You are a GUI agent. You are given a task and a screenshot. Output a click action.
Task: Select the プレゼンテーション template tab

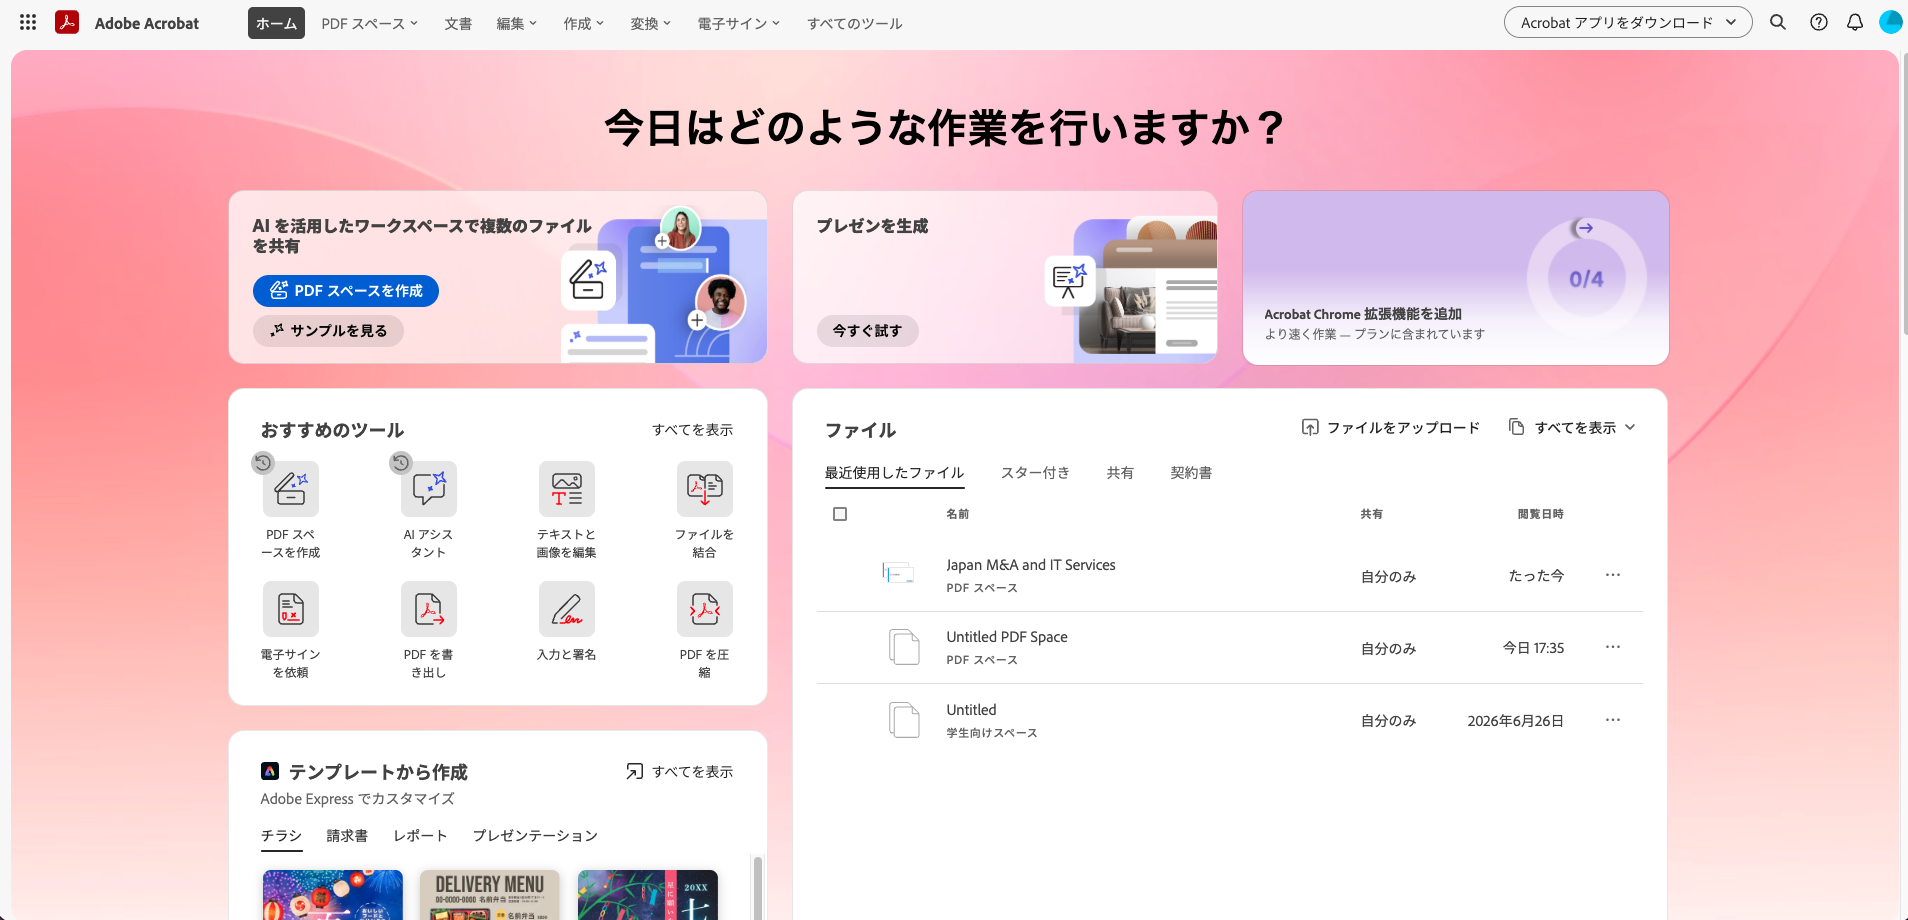point(535,836)
